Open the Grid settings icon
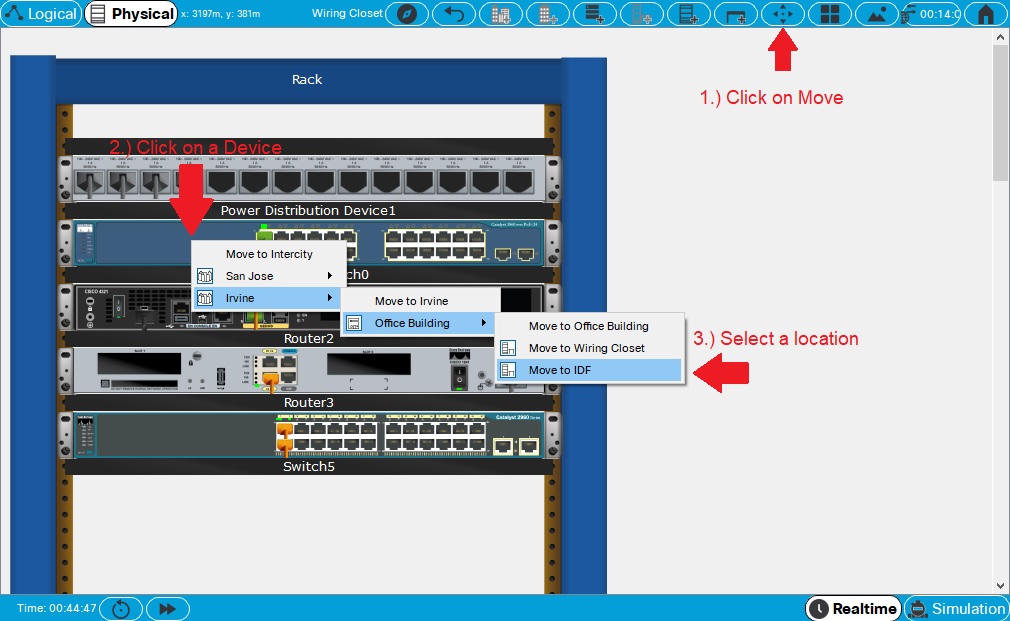Image resolution: width=1010 pixels, height=621 pixels. [x=829, y=14]
